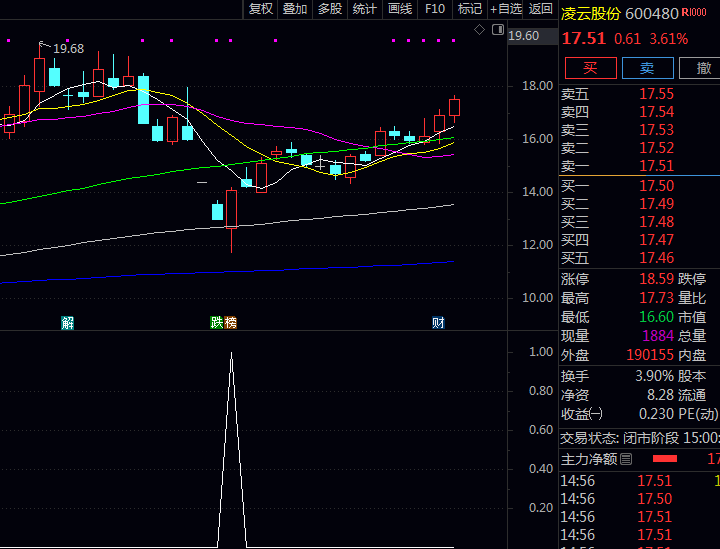Screen dimensions: 720x549
Task: Click the blue 卖 sell button
Action: 647,68
